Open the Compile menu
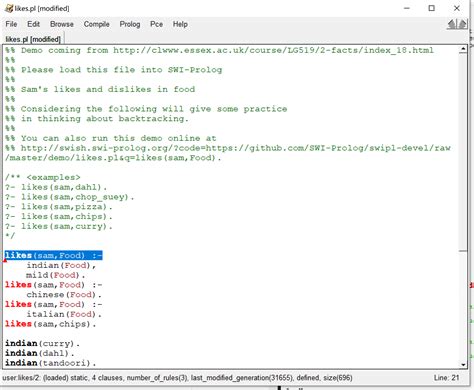 point(96,24)
